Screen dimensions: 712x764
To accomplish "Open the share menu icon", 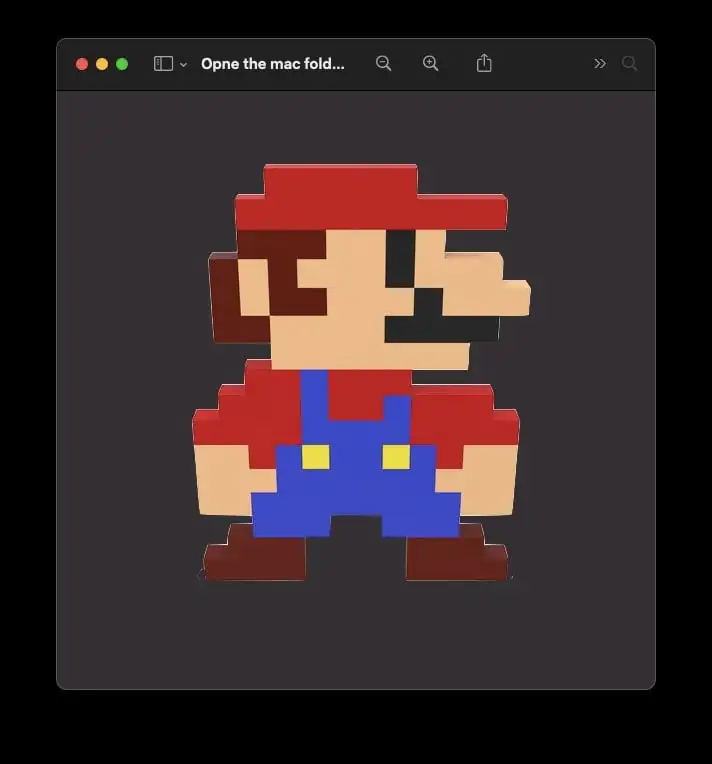I will point(484,63).
